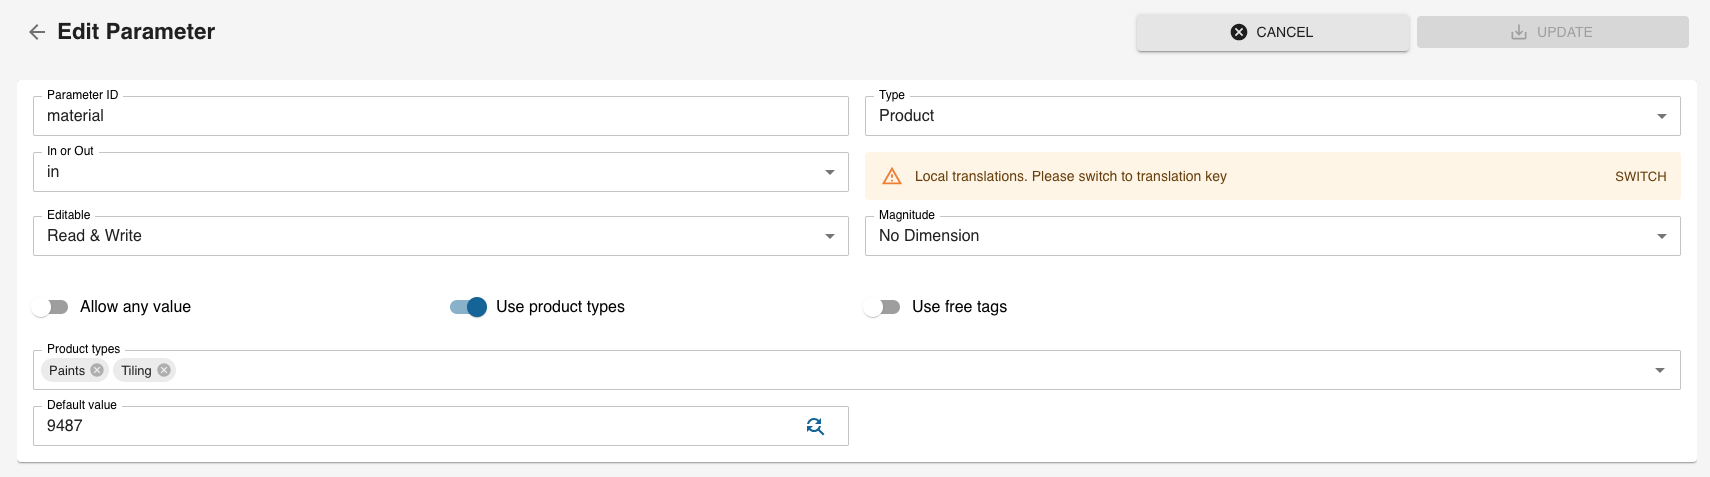Open the Product types dropdown arrow
This screenshot has width=1710, height=477.
pos(1660,370)
